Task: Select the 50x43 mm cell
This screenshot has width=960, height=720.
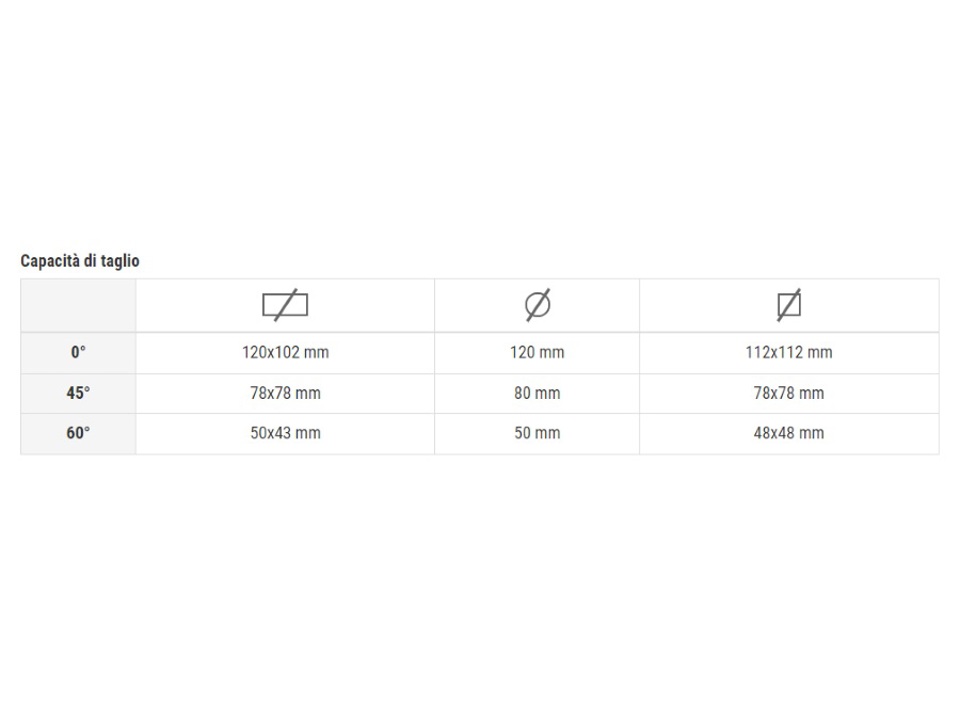Action: coord(285,433)
